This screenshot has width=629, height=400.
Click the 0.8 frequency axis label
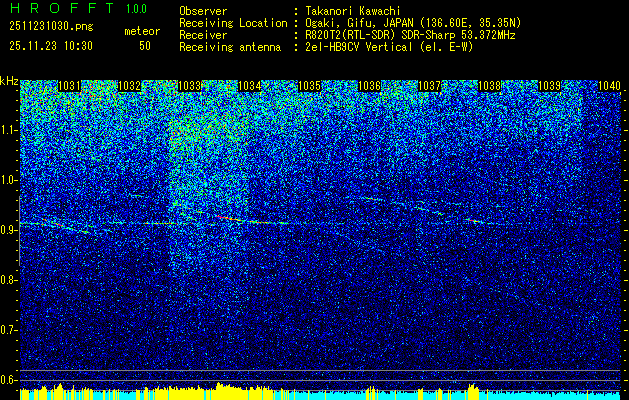[9, 280]
